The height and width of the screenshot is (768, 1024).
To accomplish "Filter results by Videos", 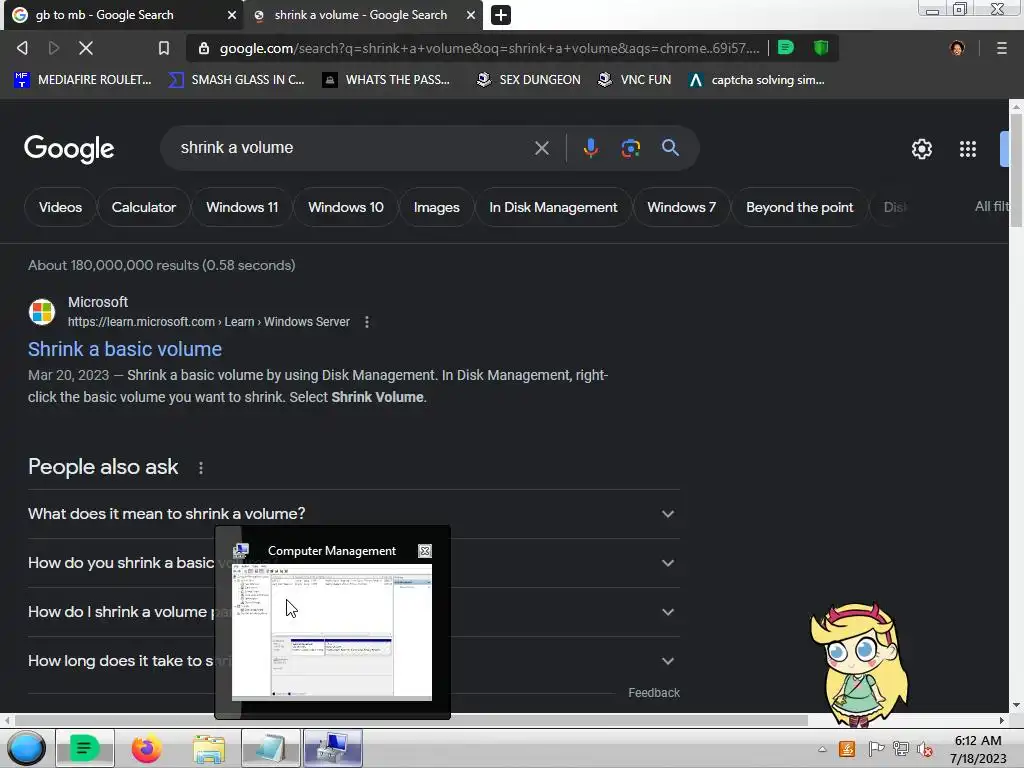I will [60, 207].
